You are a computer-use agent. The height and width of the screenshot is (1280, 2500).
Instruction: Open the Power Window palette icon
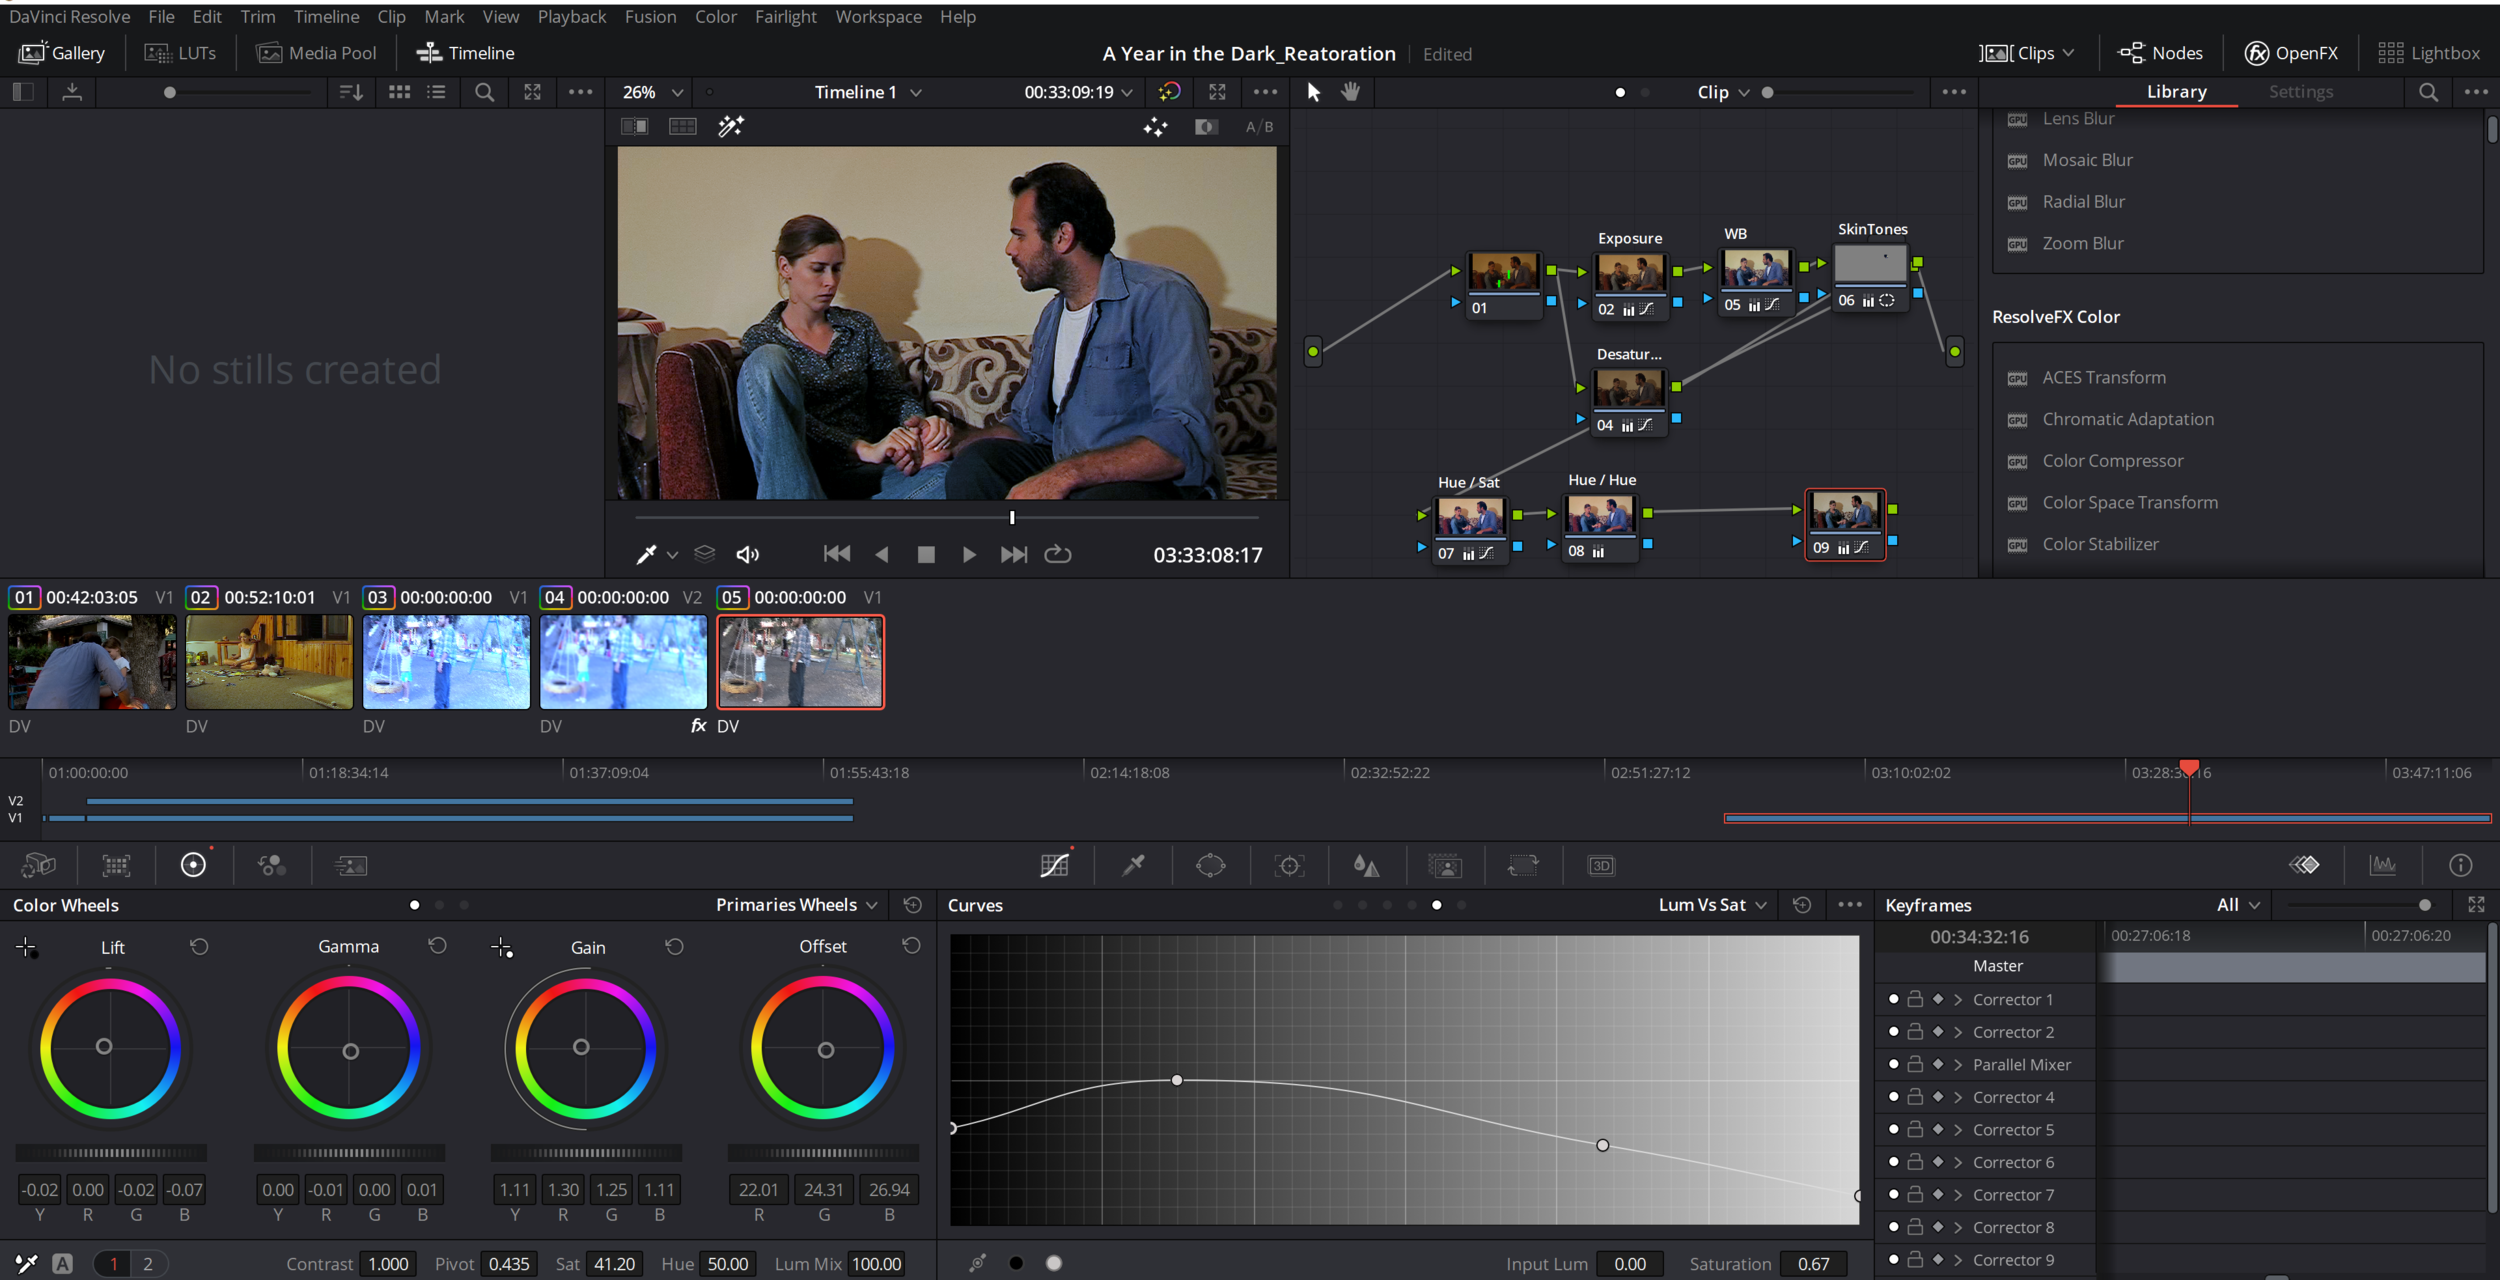(1210, 865)
